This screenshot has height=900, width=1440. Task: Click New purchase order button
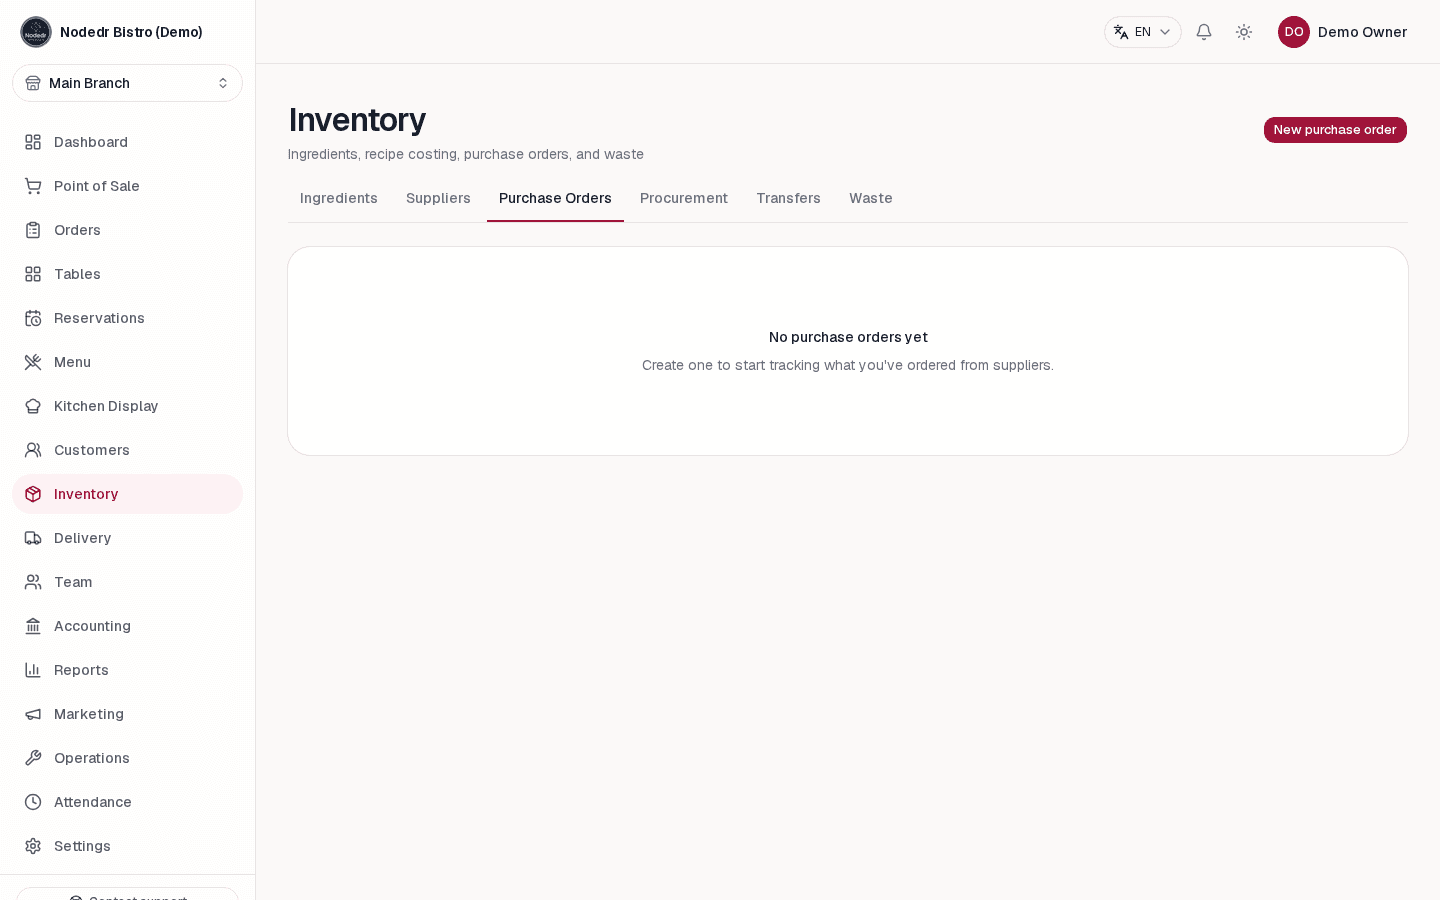coord(1335,130)
